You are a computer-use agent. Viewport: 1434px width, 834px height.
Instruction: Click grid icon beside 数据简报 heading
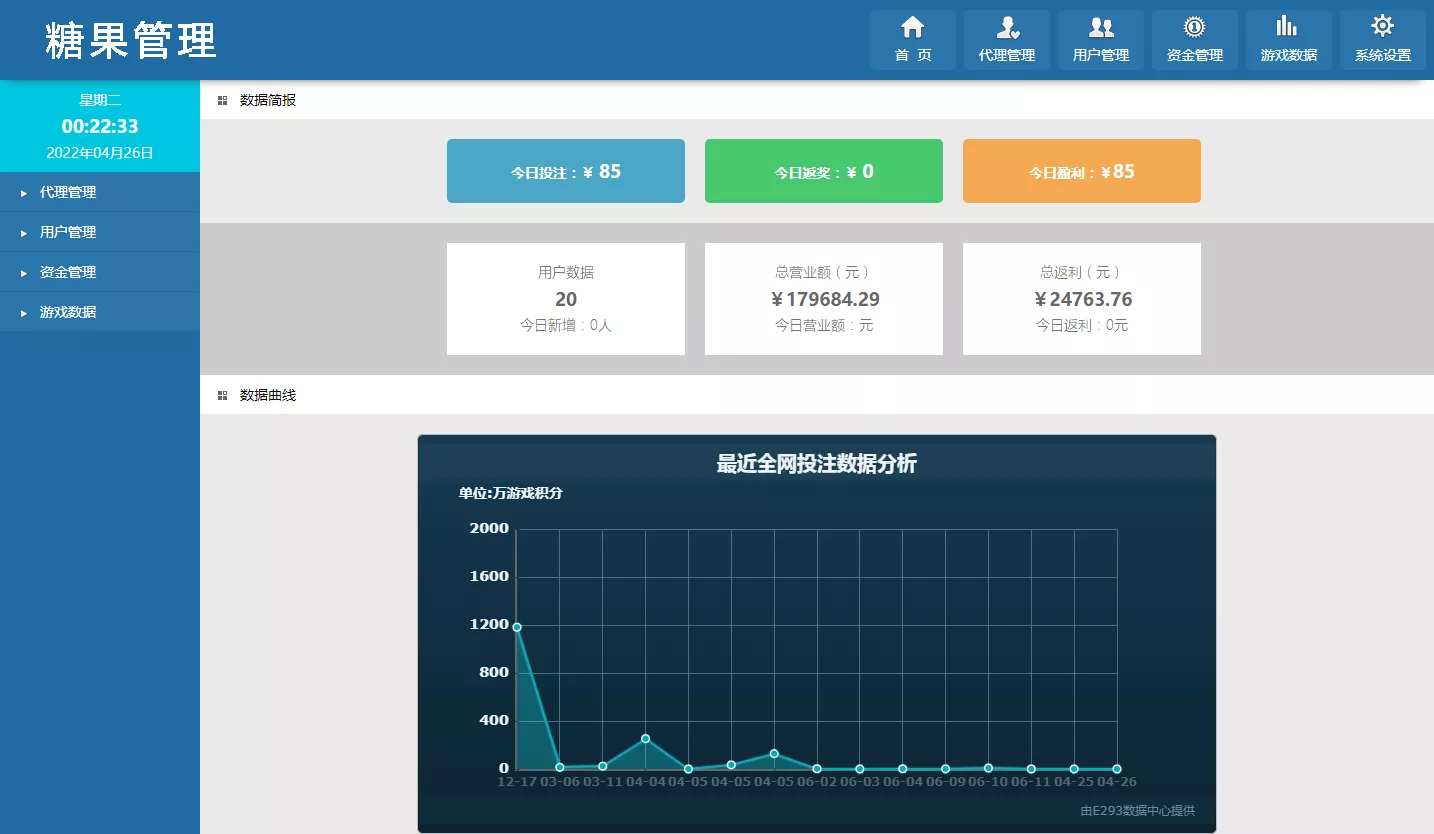click(222, 100)
